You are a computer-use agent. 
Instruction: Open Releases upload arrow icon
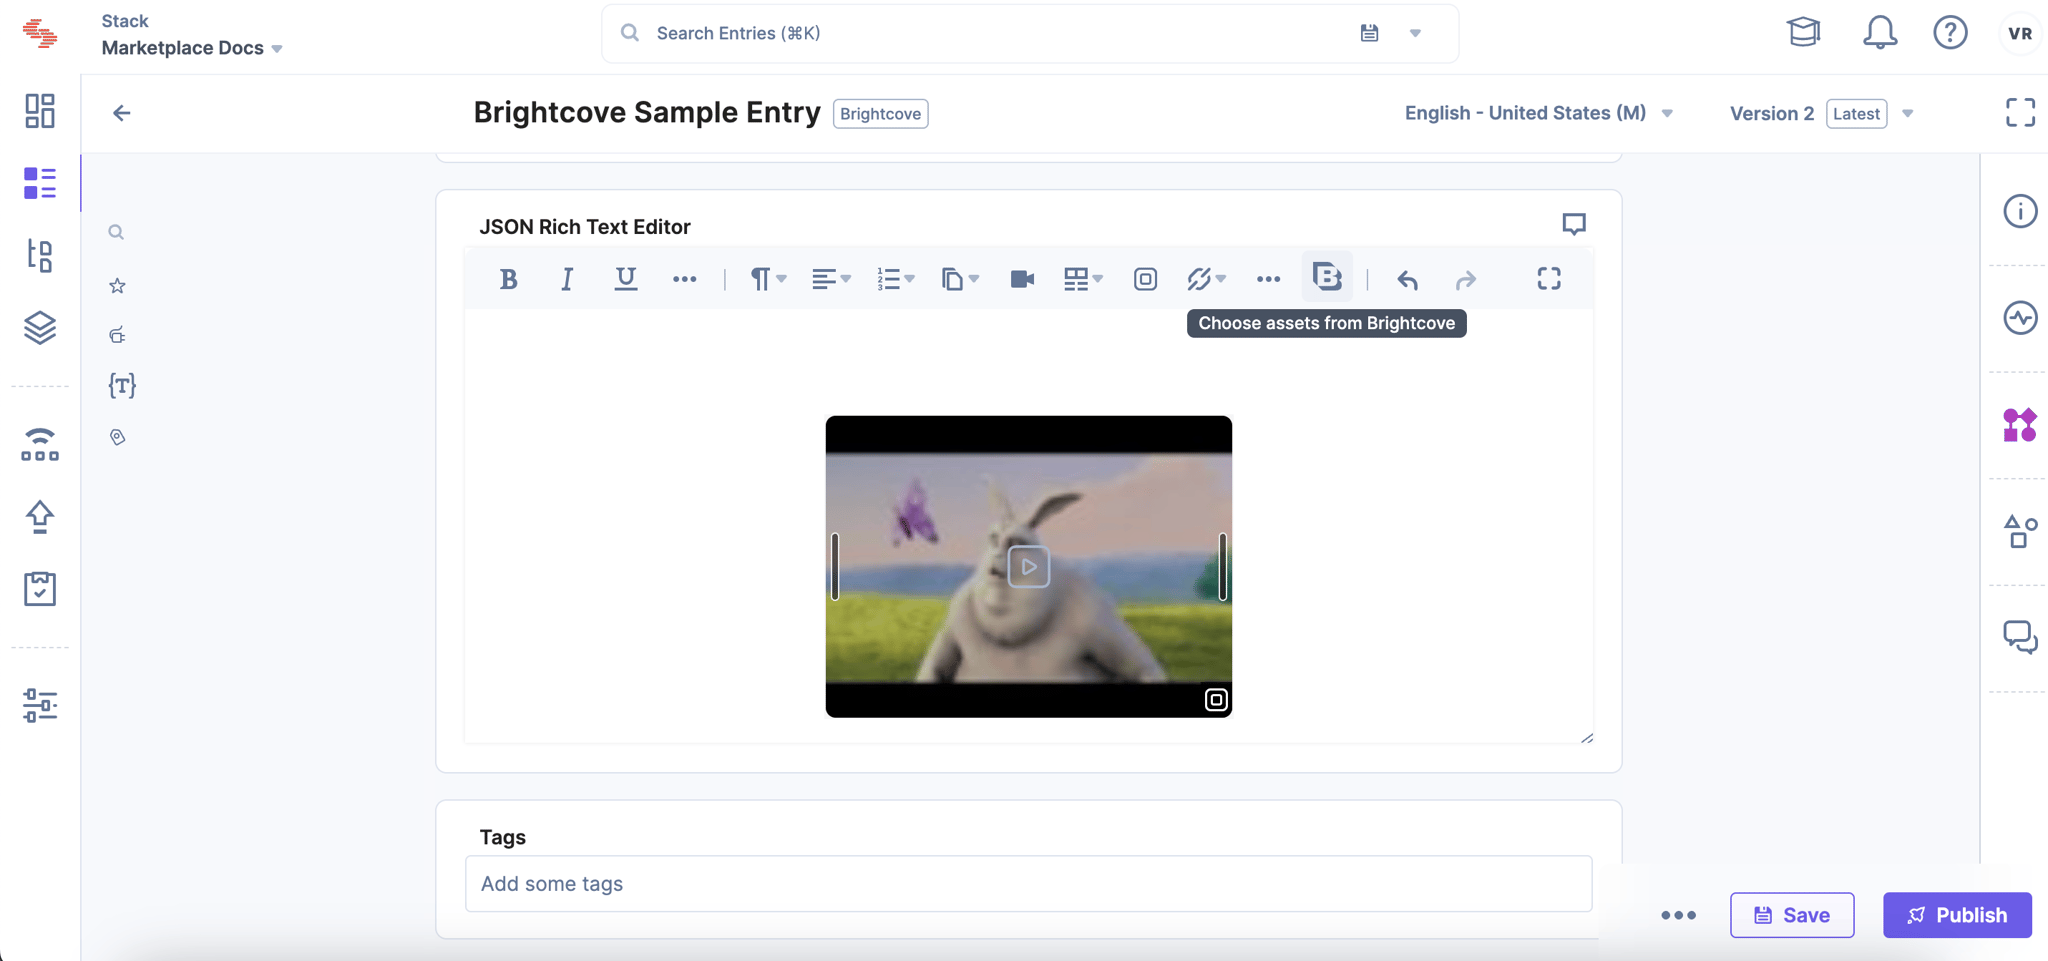point(40,517)
